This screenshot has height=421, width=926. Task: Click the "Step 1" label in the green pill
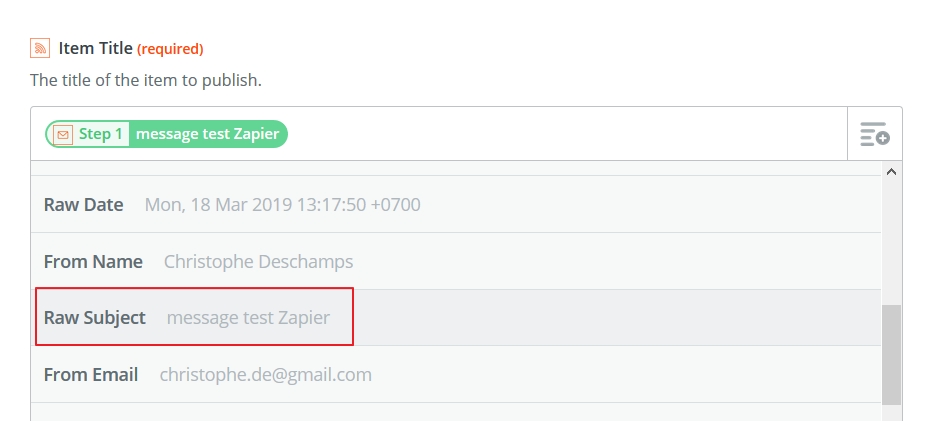point(100,134)
